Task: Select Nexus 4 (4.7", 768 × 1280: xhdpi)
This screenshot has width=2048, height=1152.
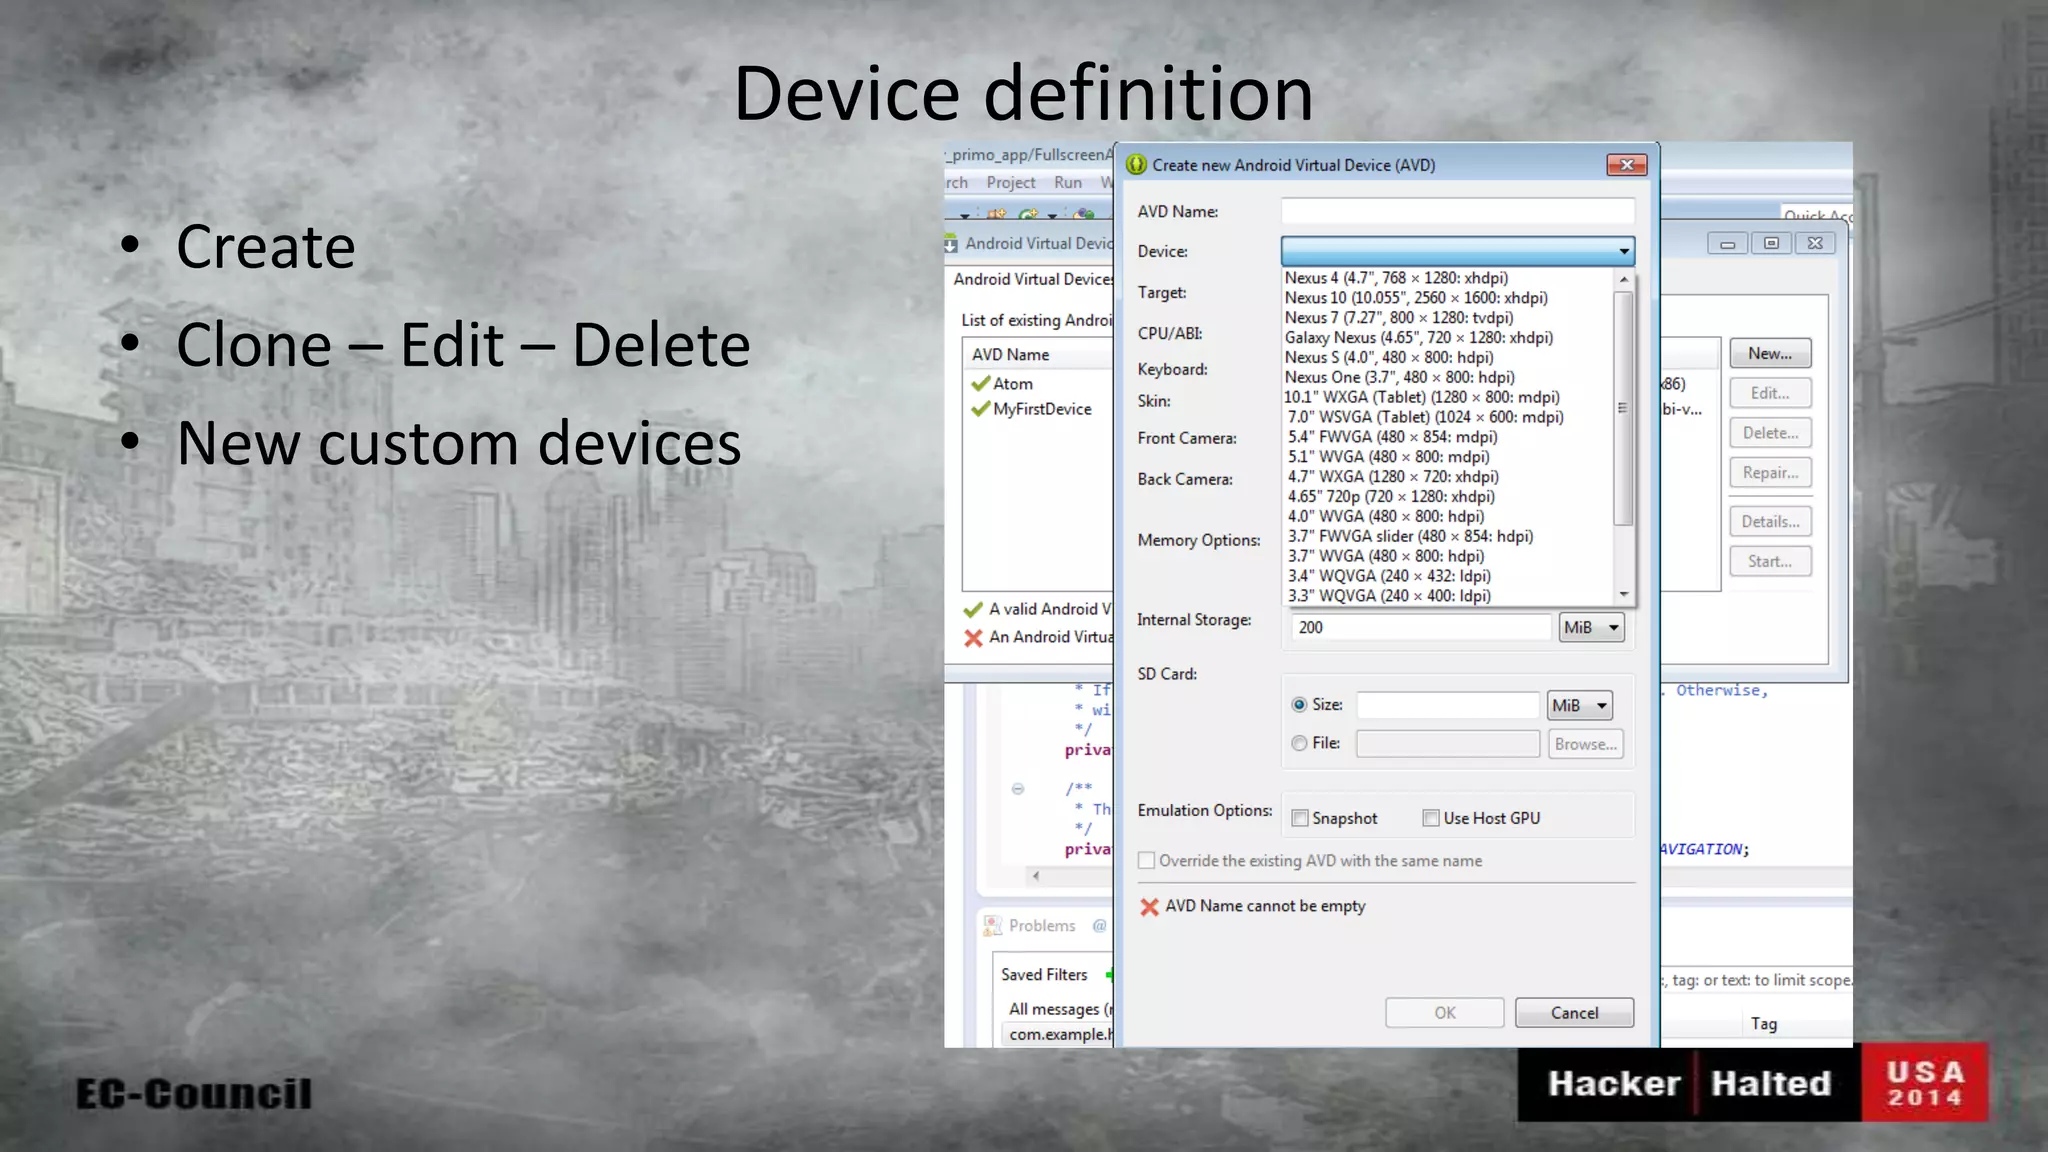Action: click(x=1396, y=278)
